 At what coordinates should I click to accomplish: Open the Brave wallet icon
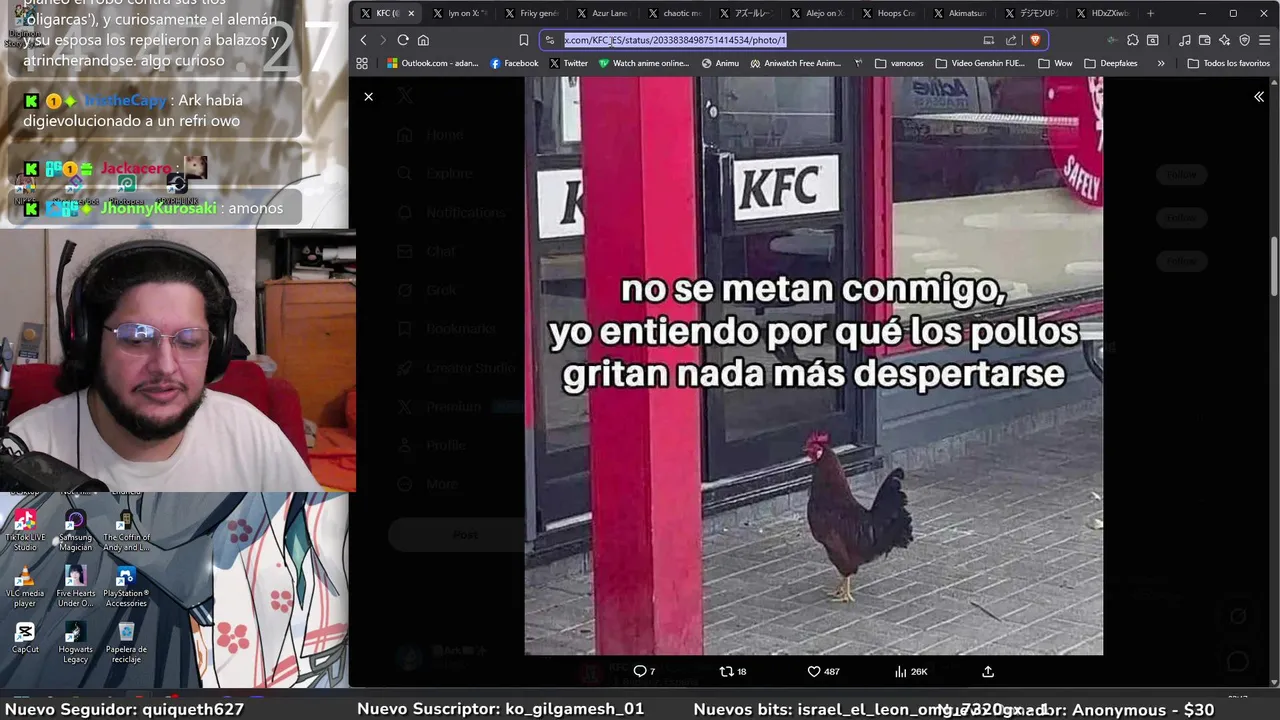pyautogui.click(x=1204, y=40)
